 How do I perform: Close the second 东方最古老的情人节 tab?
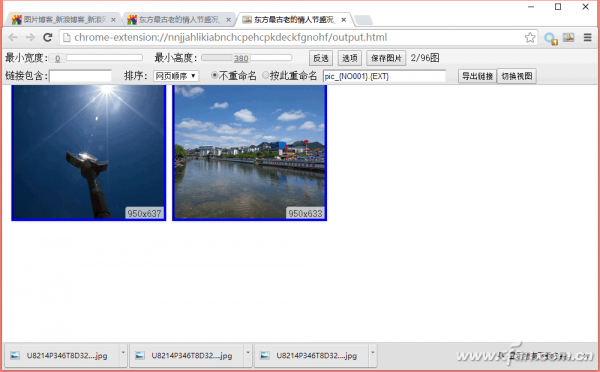coord(228,20)
